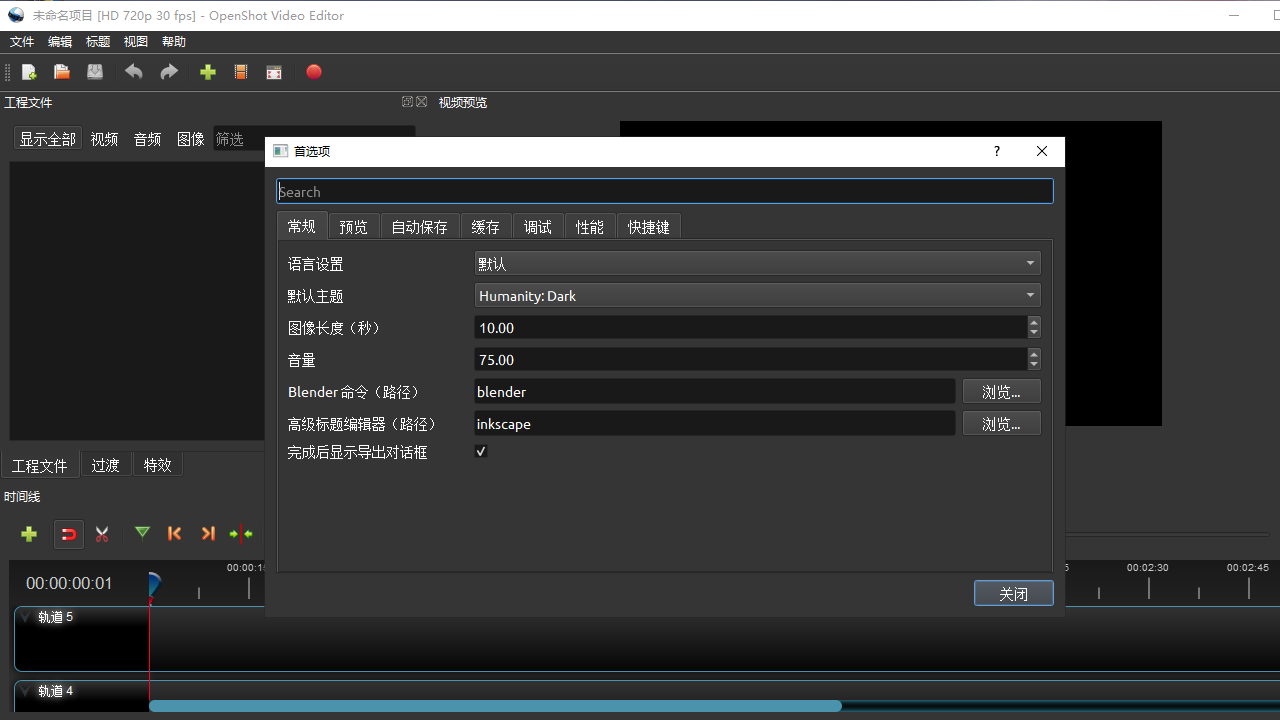Screen dimensions: 1280x720
Task: Undo the last action
Action: pos(133,72)
